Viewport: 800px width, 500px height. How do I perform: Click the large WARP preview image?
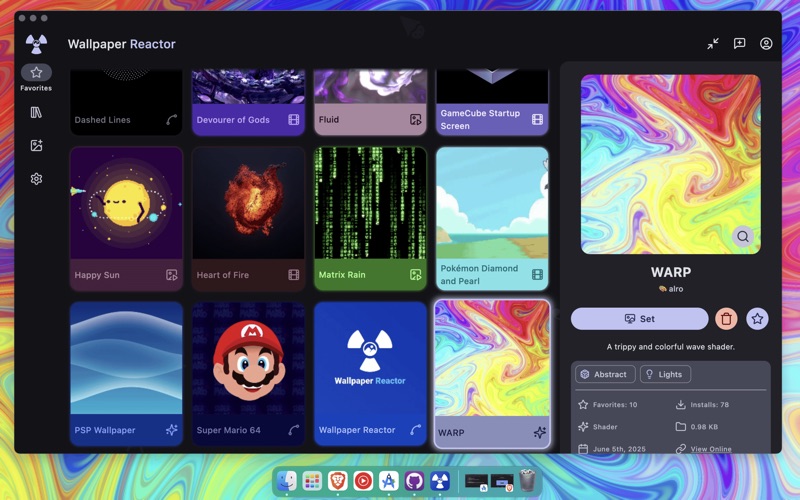670,164
